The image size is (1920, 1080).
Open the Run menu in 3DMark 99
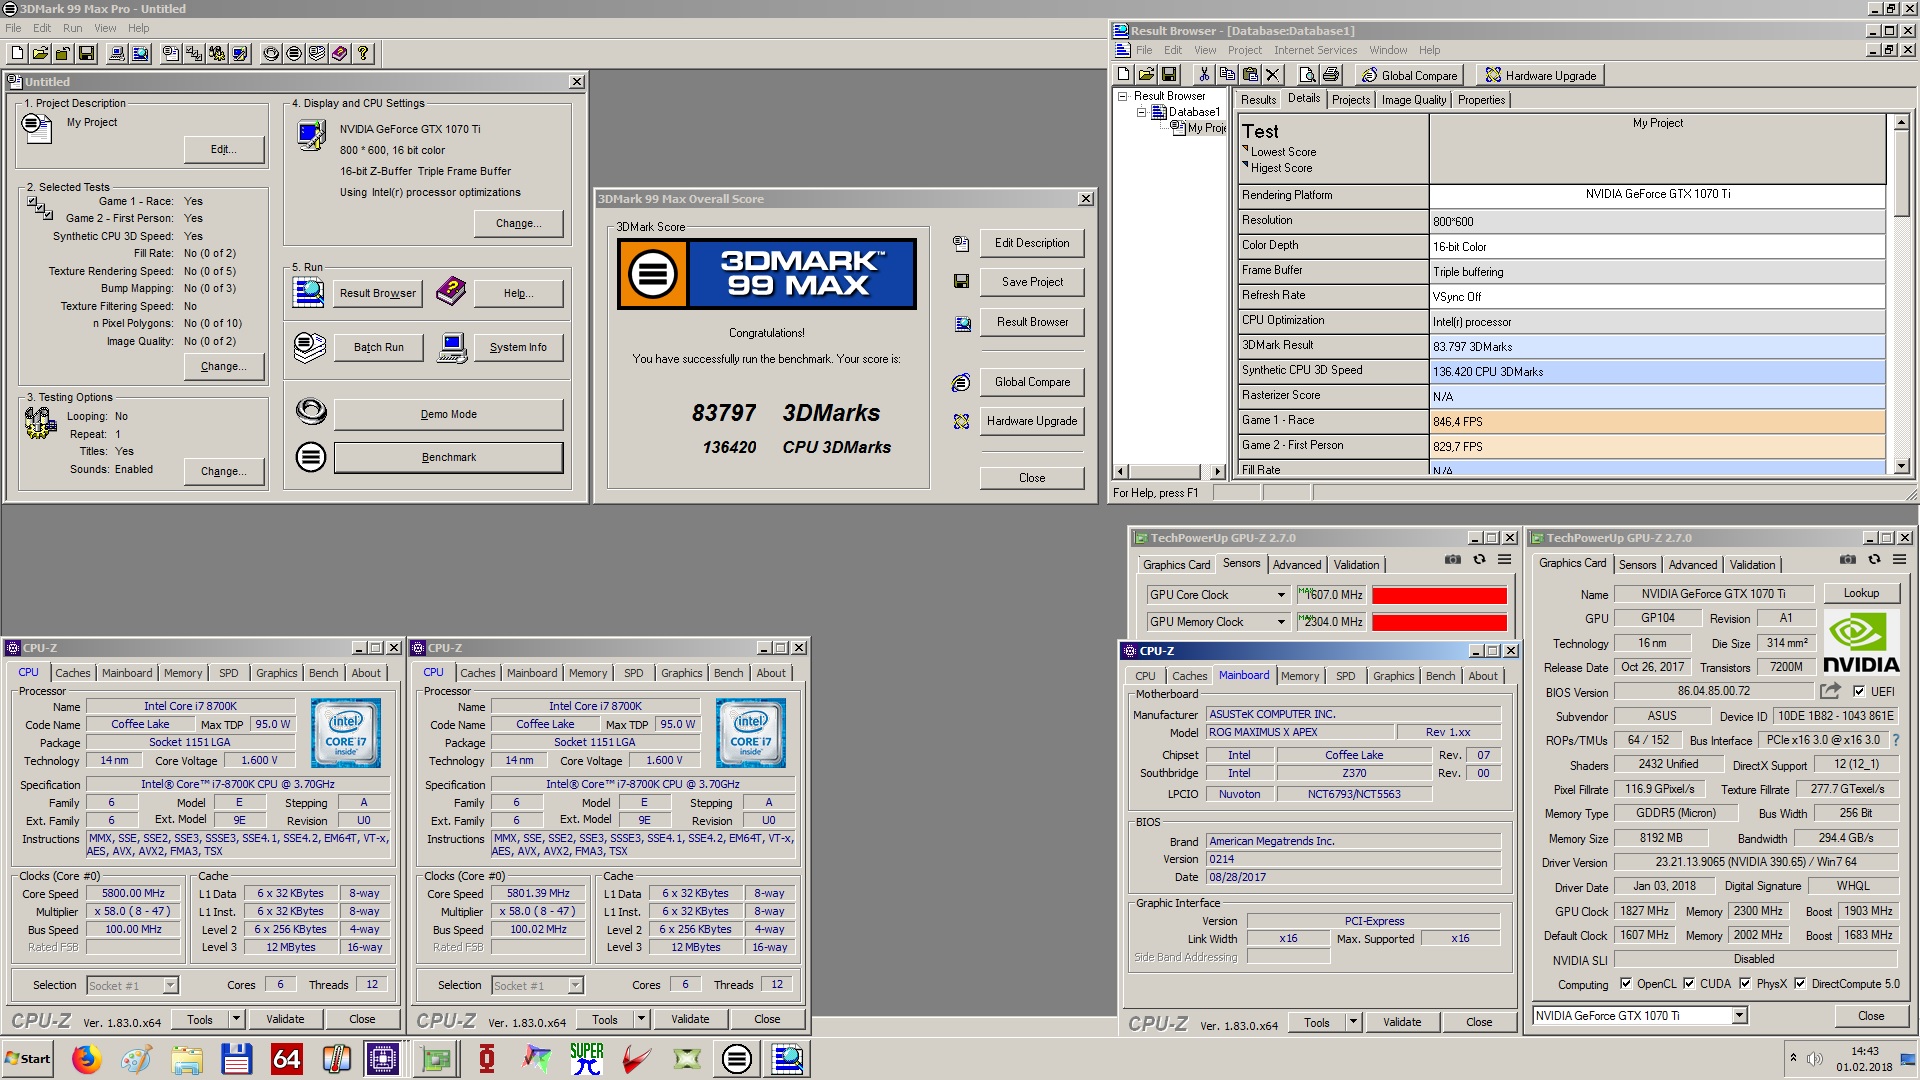tap(72, 28)
